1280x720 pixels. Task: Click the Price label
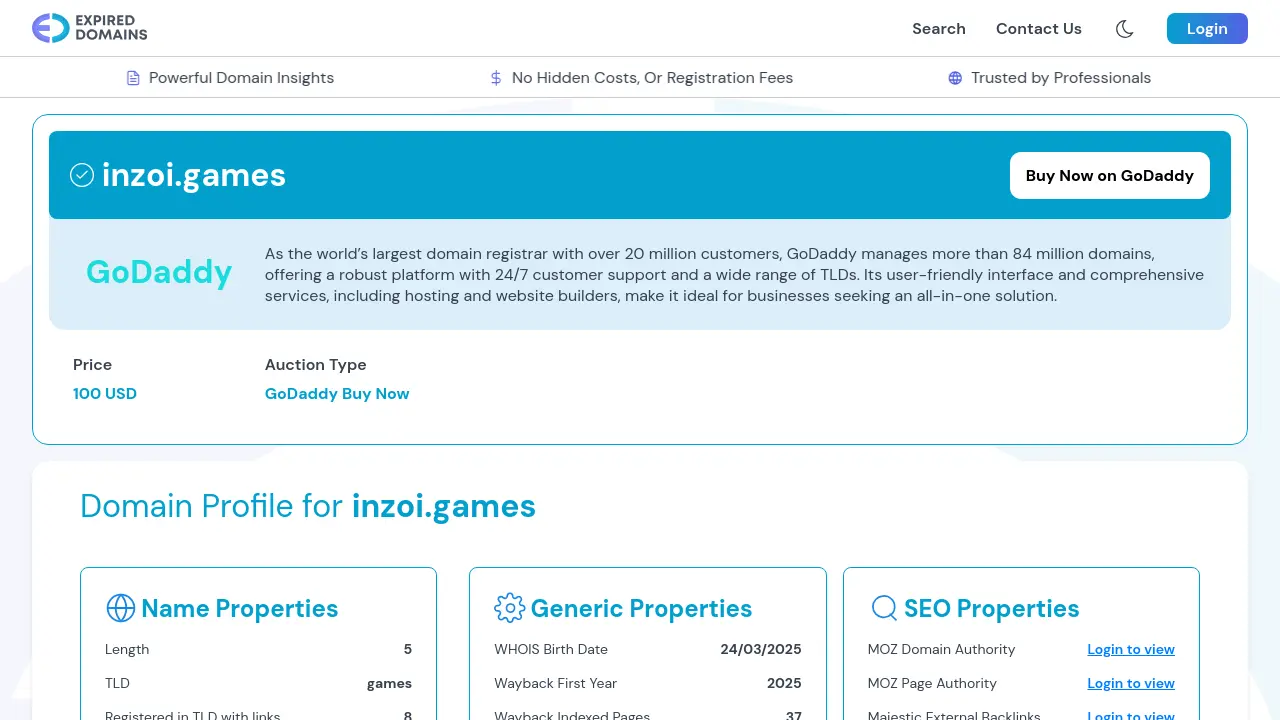tap(92, 365)
